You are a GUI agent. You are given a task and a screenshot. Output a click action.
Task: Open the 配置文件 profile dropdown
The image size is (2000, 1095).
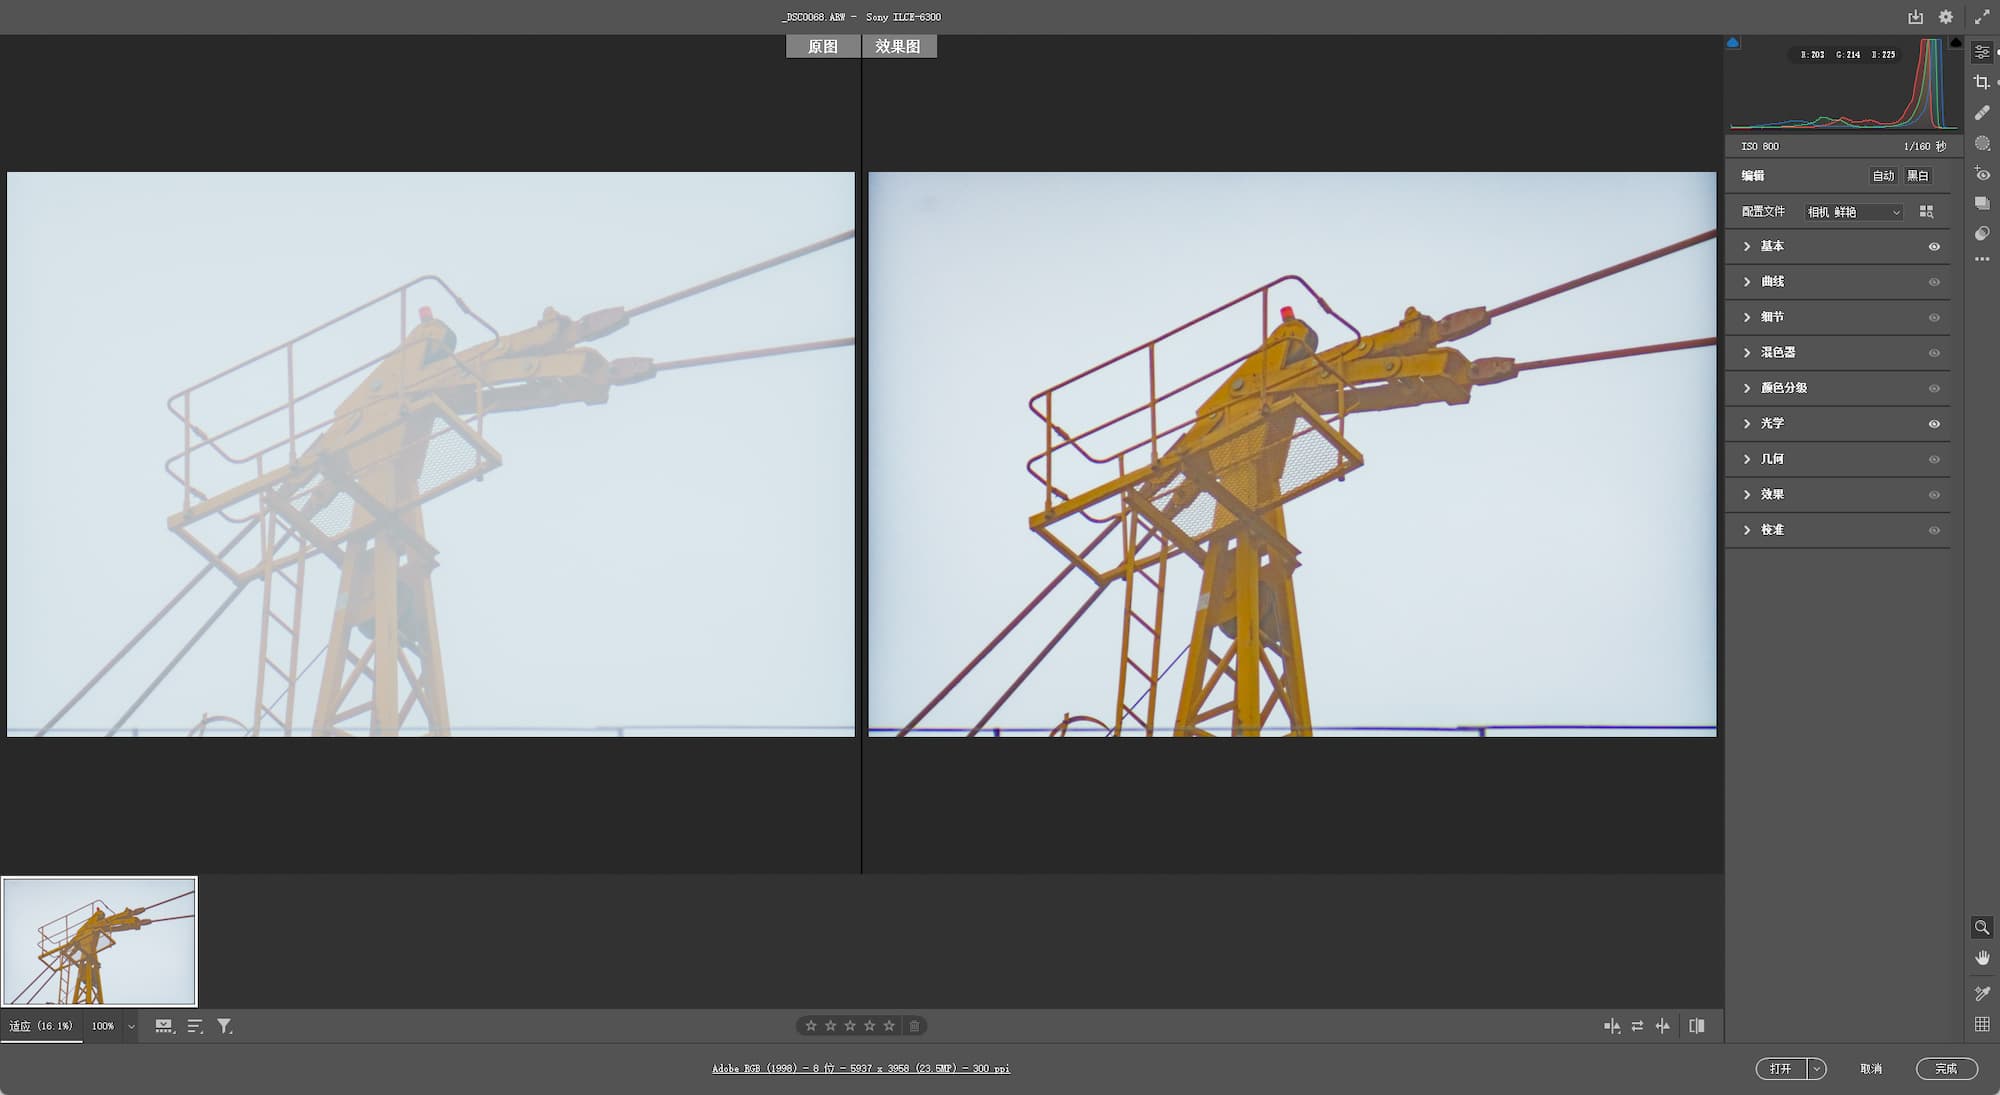coord(1853,212)
